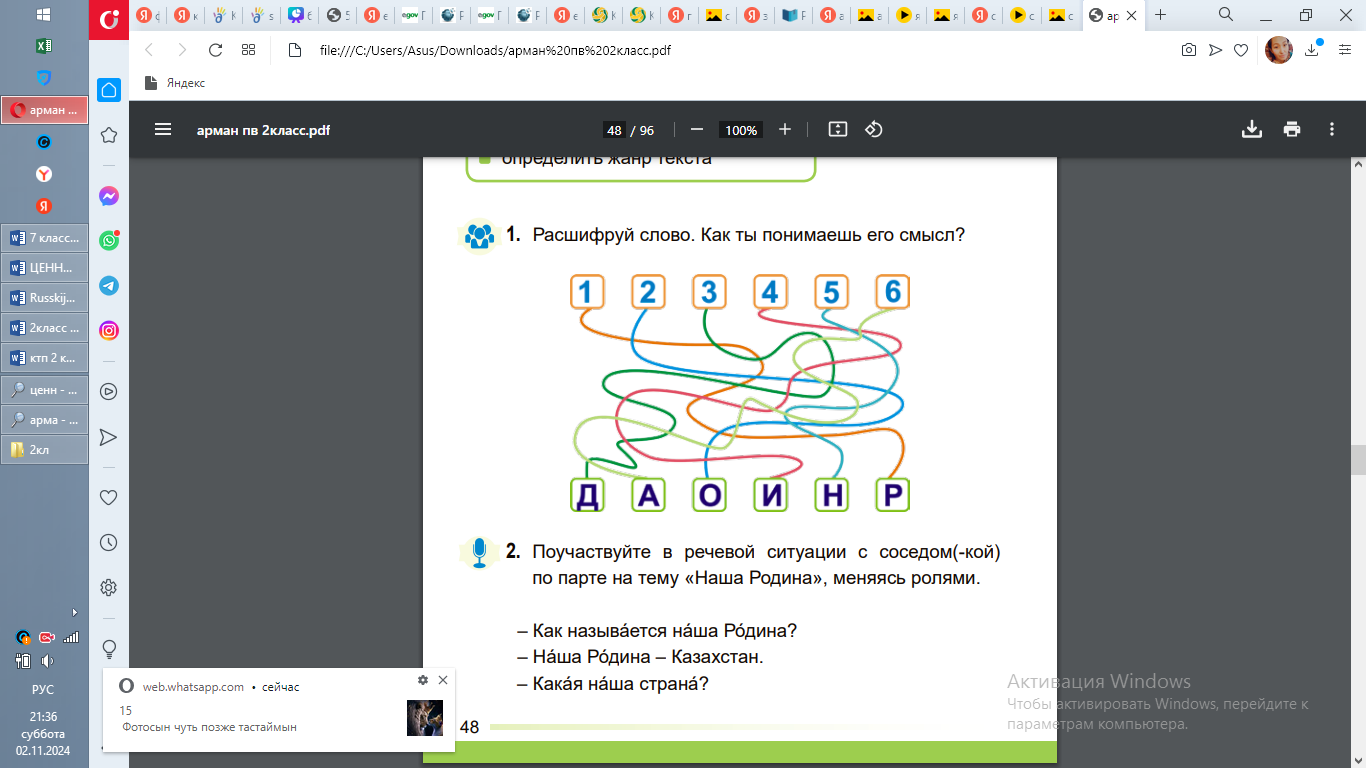
Task: Open the 2кл folder window on taskbar
Action: 44,450
